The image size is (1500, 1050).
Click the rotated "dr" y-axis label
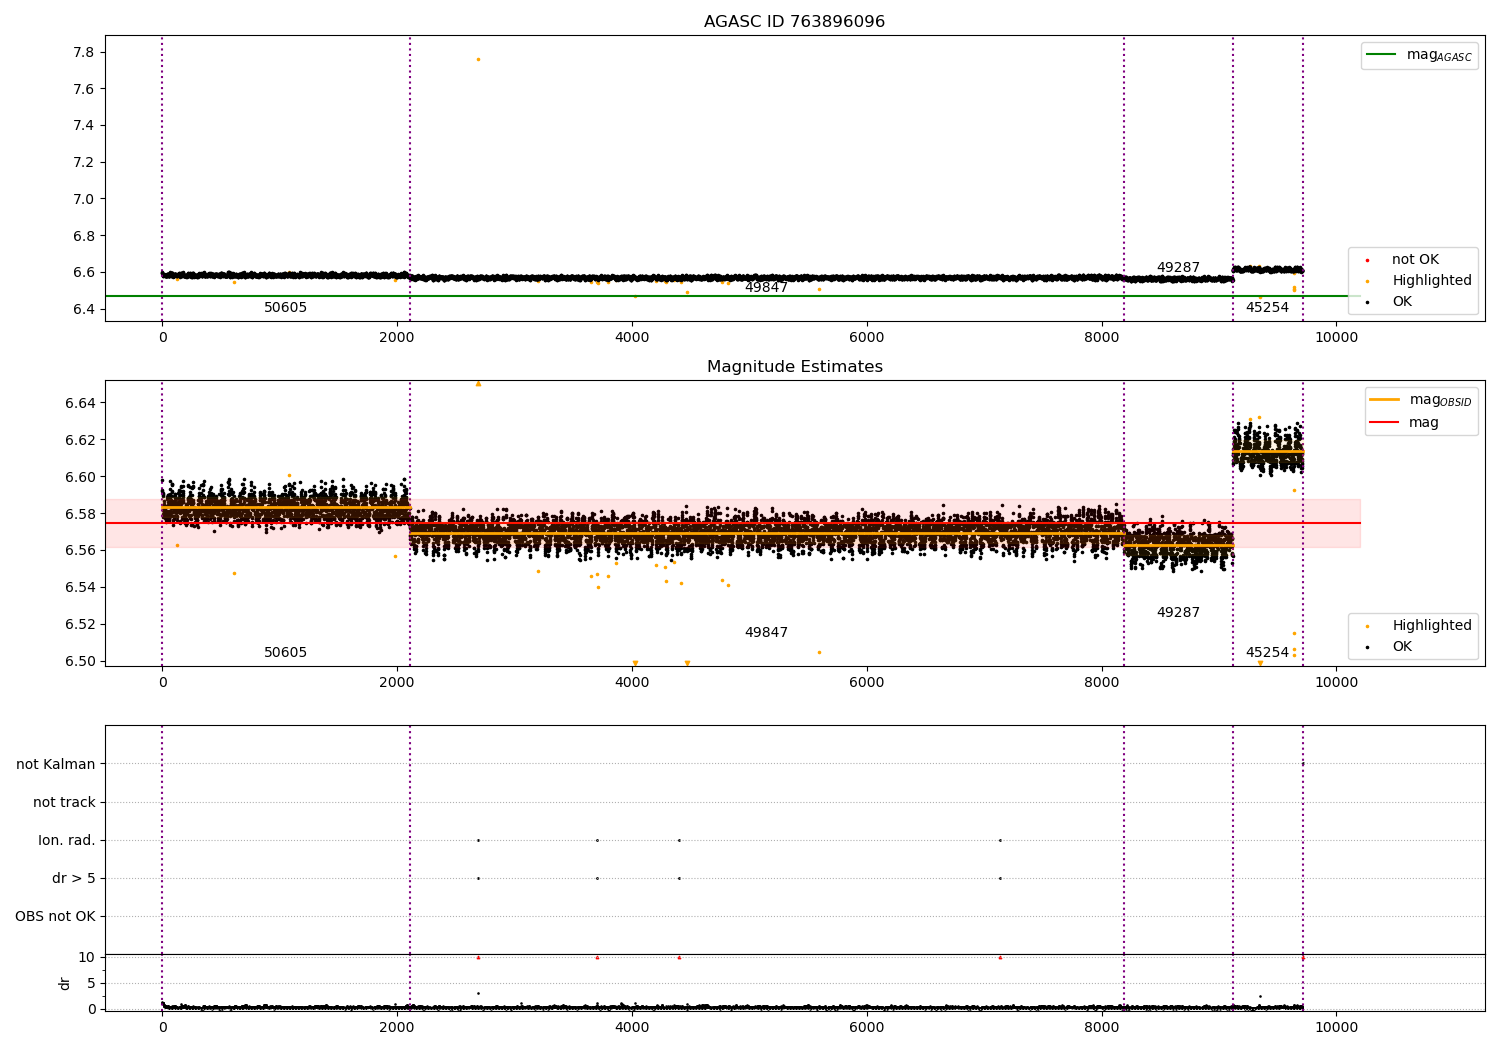[x=65, y=983]
